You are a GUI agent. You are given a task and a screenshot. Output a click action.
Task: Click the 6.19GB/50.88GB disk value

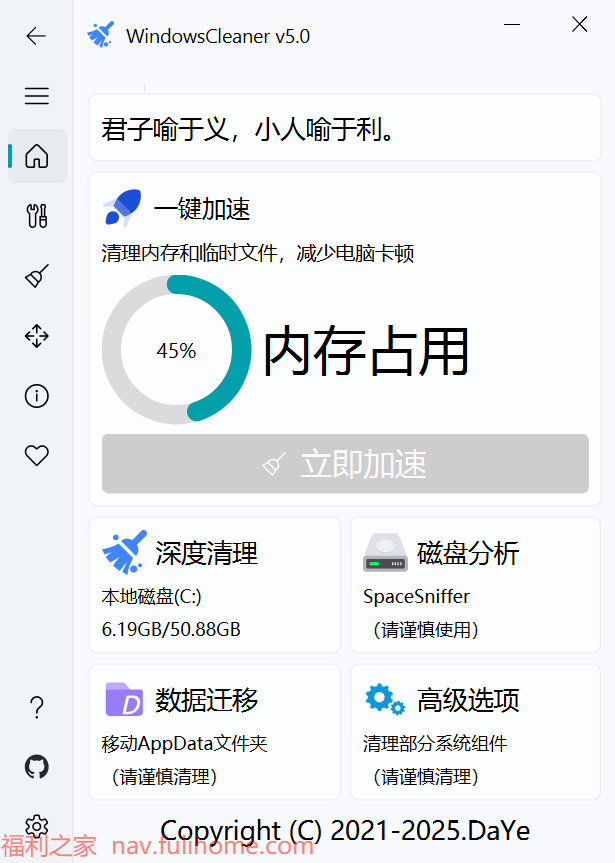click(x=171, y=629)
